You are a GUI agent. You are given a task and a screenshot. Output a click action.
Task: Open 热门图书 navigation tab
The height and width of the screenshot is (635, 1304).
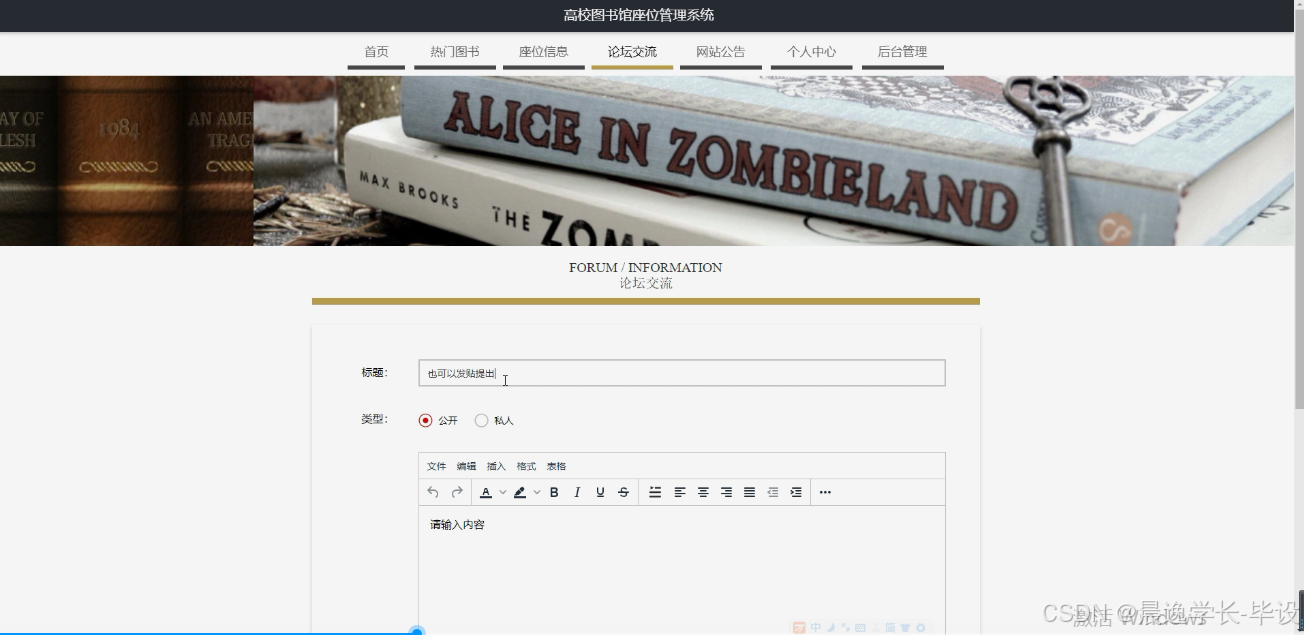pos(455,53)
